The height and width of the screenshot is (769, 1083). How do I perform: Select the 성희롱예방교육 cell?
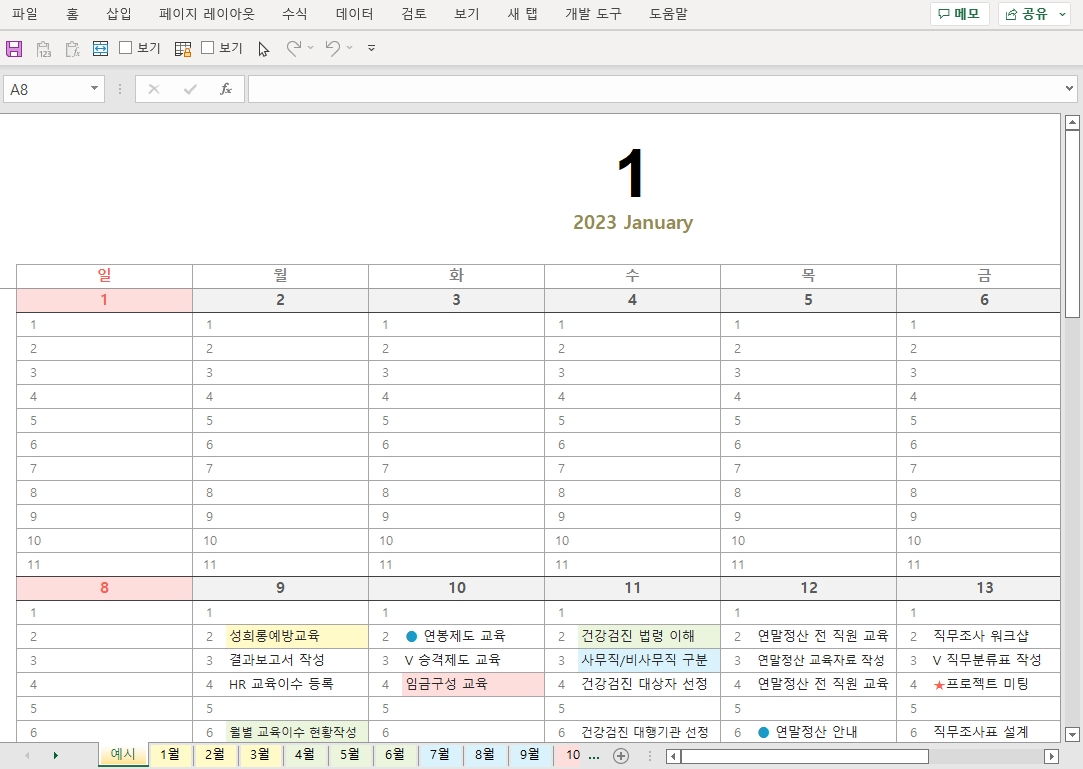297,636
